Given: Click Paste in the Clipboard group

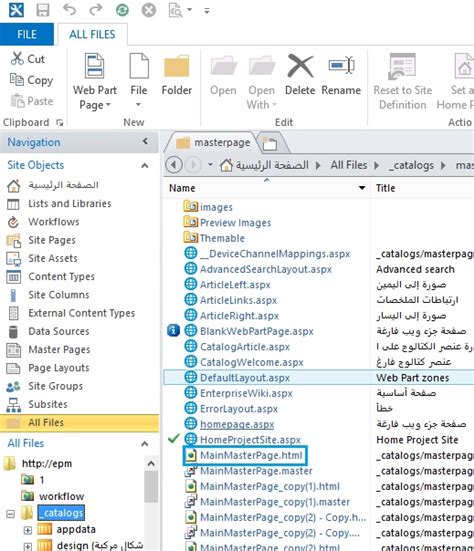Looking at the screenshot, I should tap(32, 101).
